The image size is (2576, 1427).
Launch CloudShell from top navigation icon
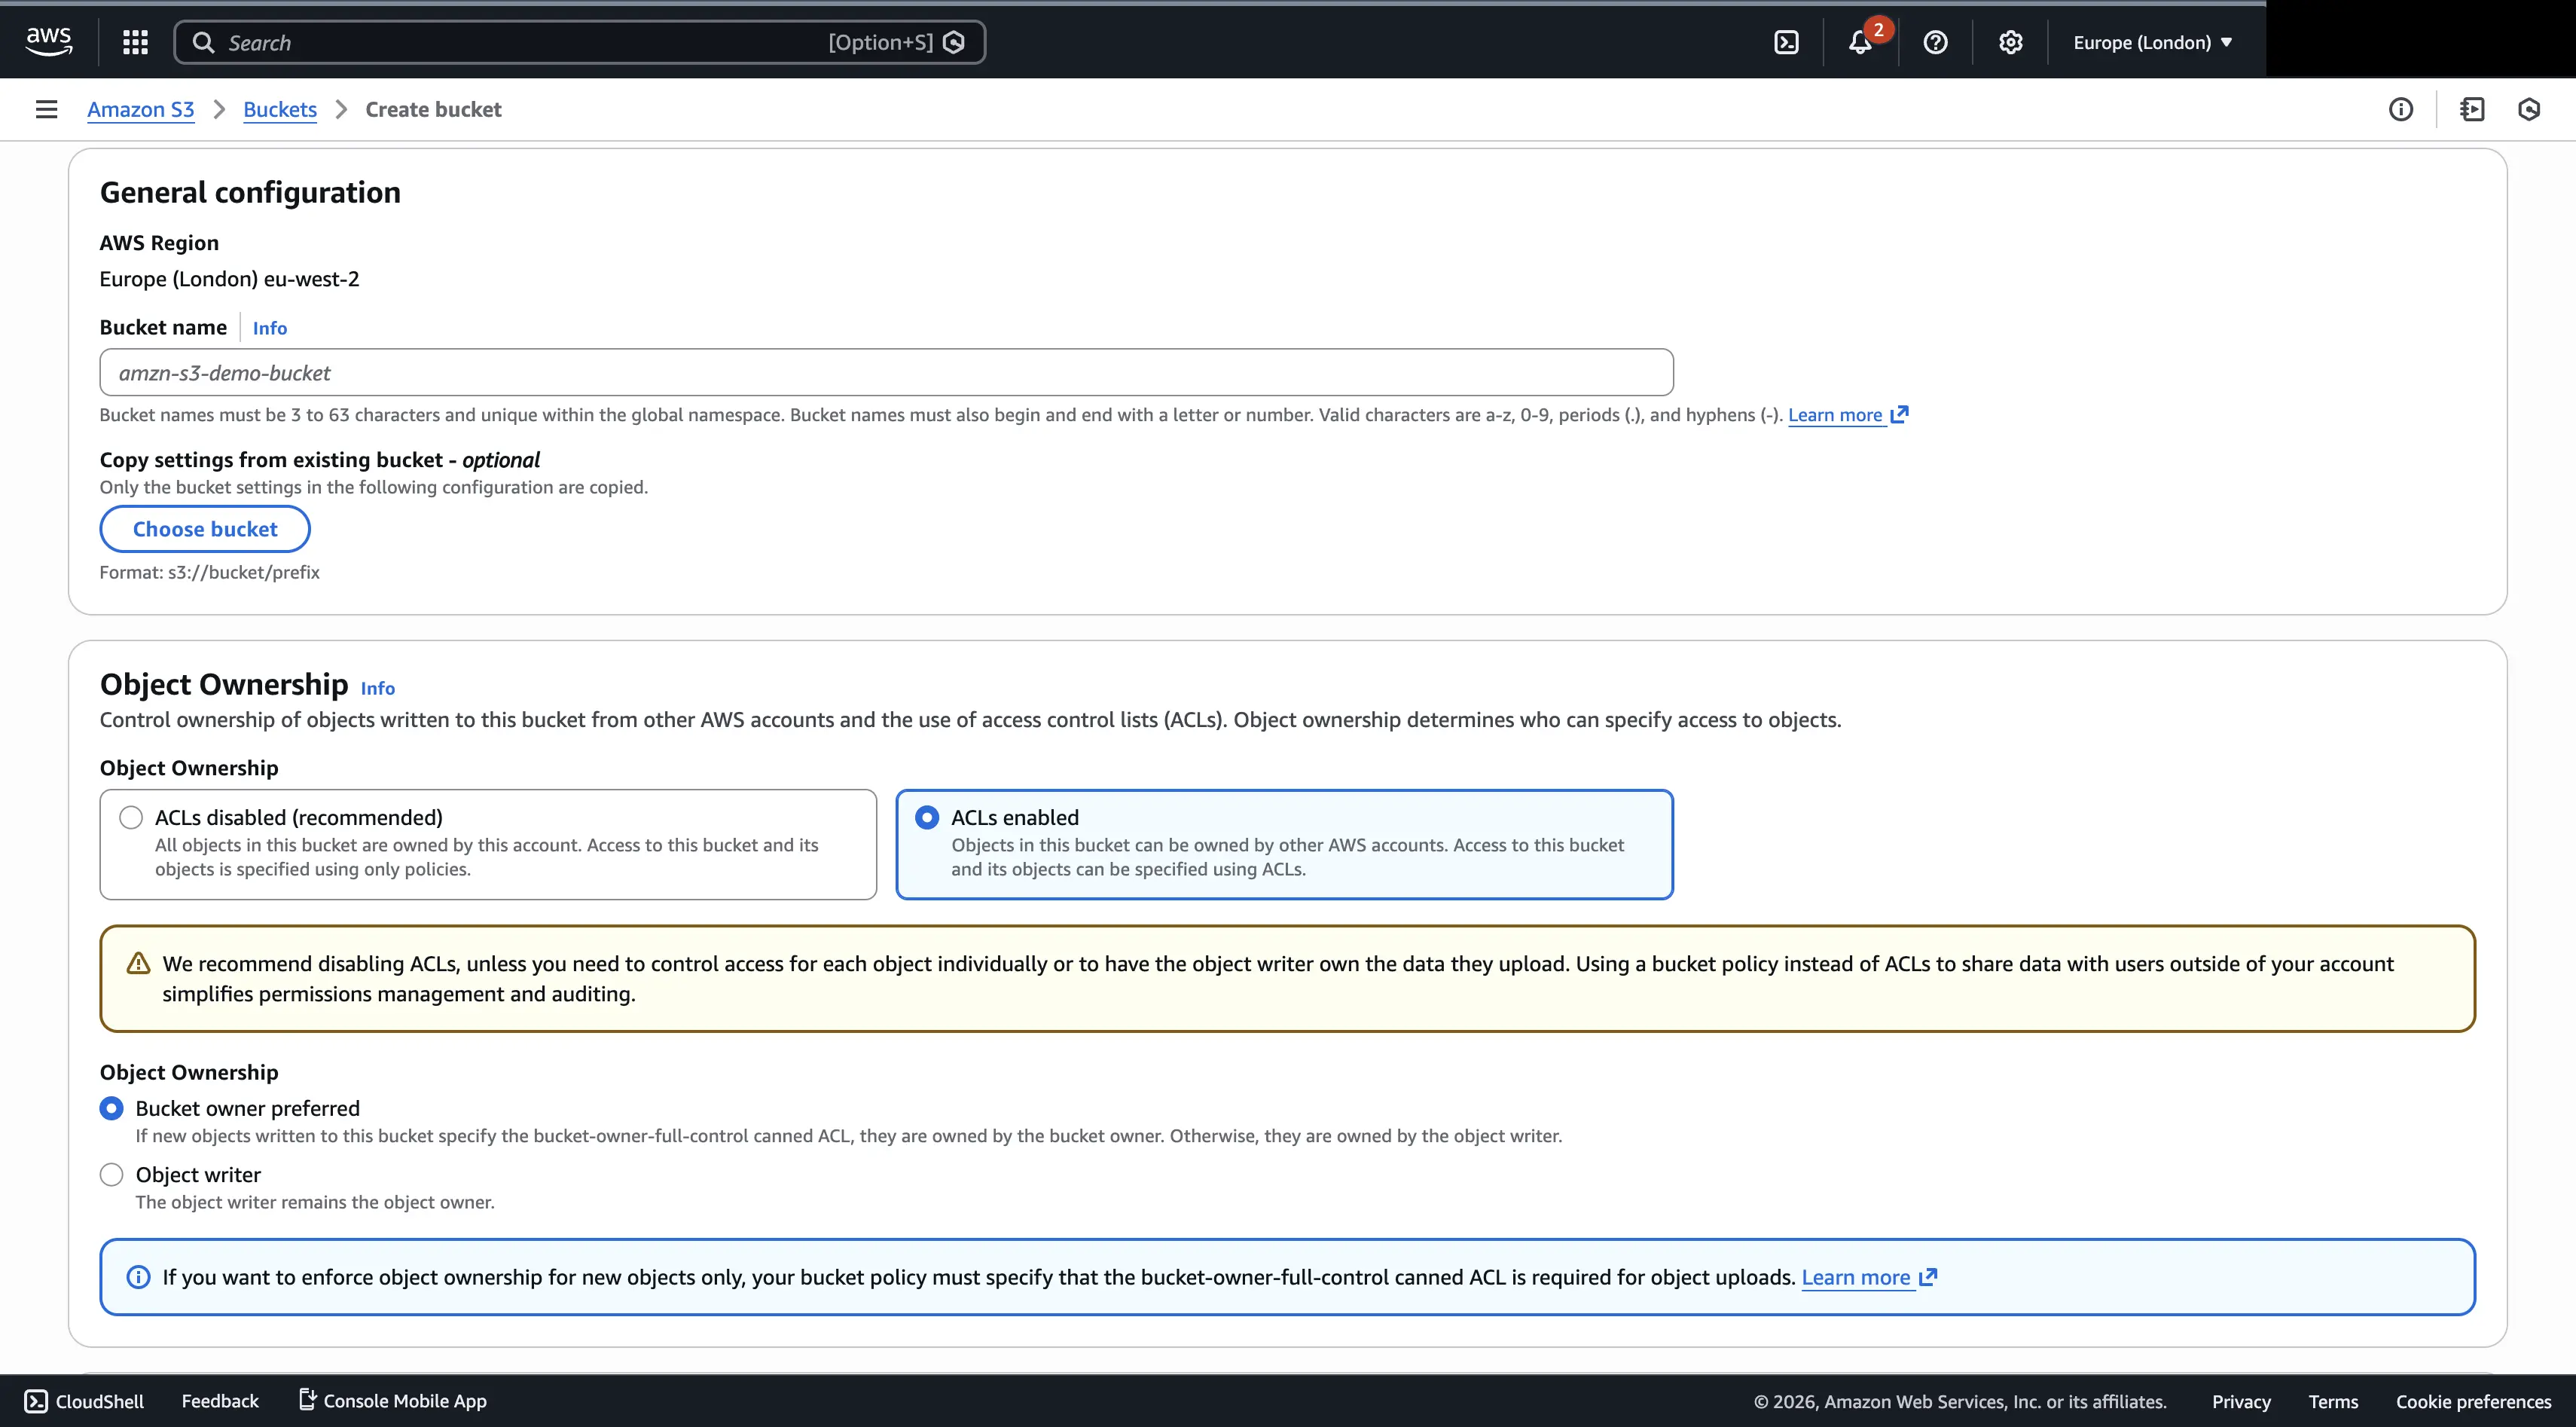tap(1786, 42)
